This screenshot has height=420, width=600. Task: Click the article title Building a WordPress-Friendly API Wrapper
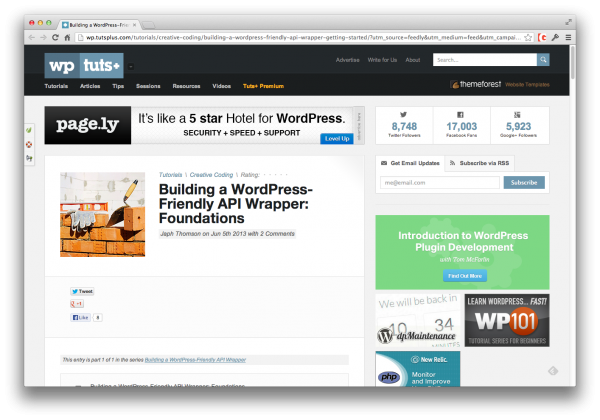pos(236,204)
